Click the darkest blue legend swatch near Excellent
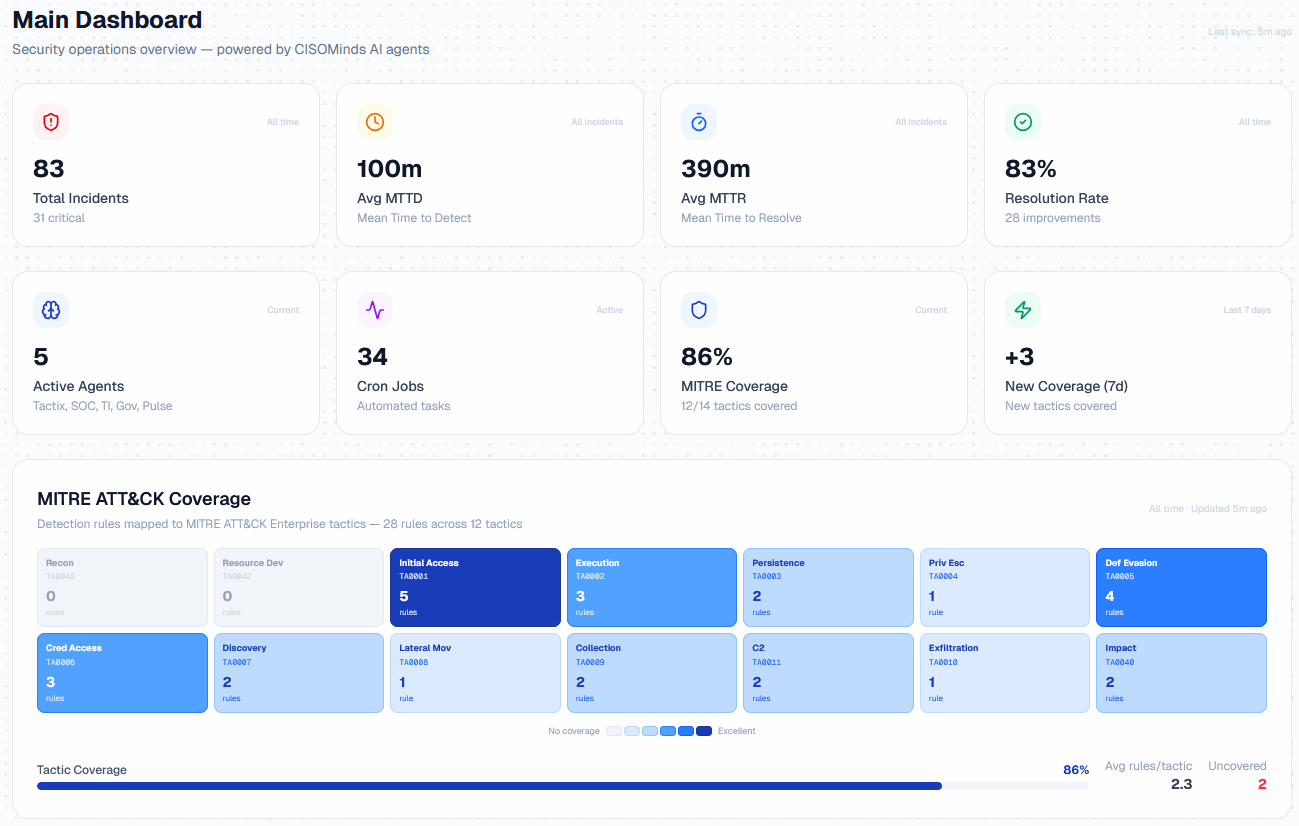Image resolution: width=1299 pixels, height=826 pixels. [704, 731]
